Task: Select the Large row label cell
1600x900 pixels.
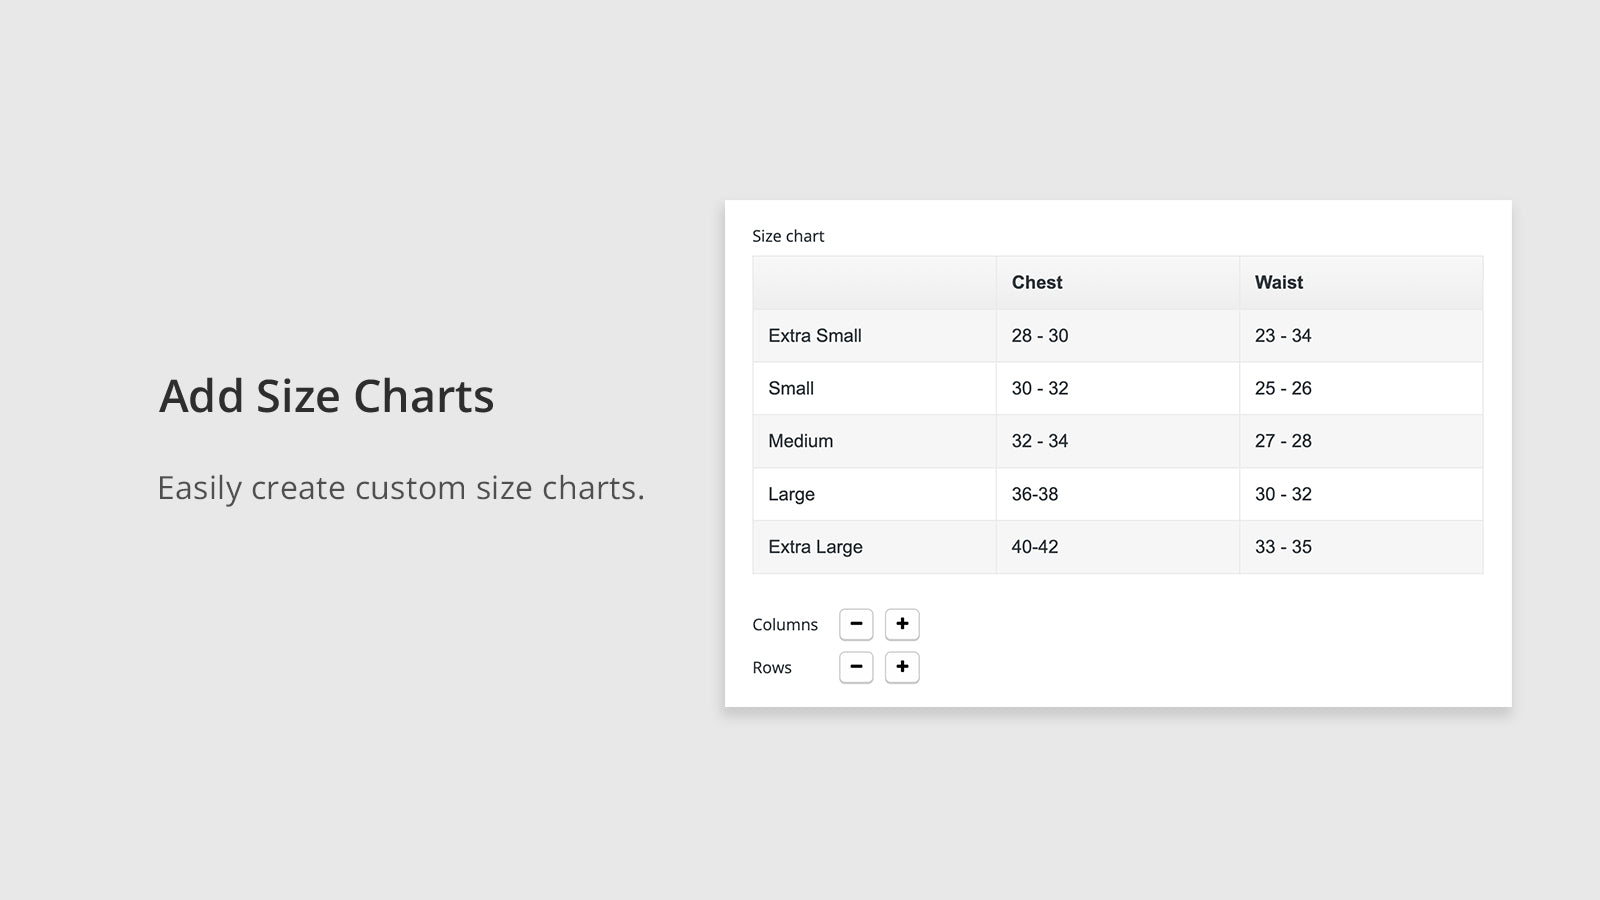Action: 791,494
